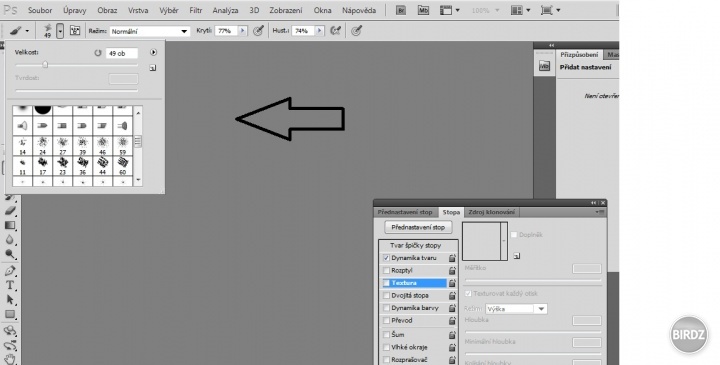This screenshot has height=365, width=720.
Task: Select the Gradient tool
Action: [x=10, y=225]
